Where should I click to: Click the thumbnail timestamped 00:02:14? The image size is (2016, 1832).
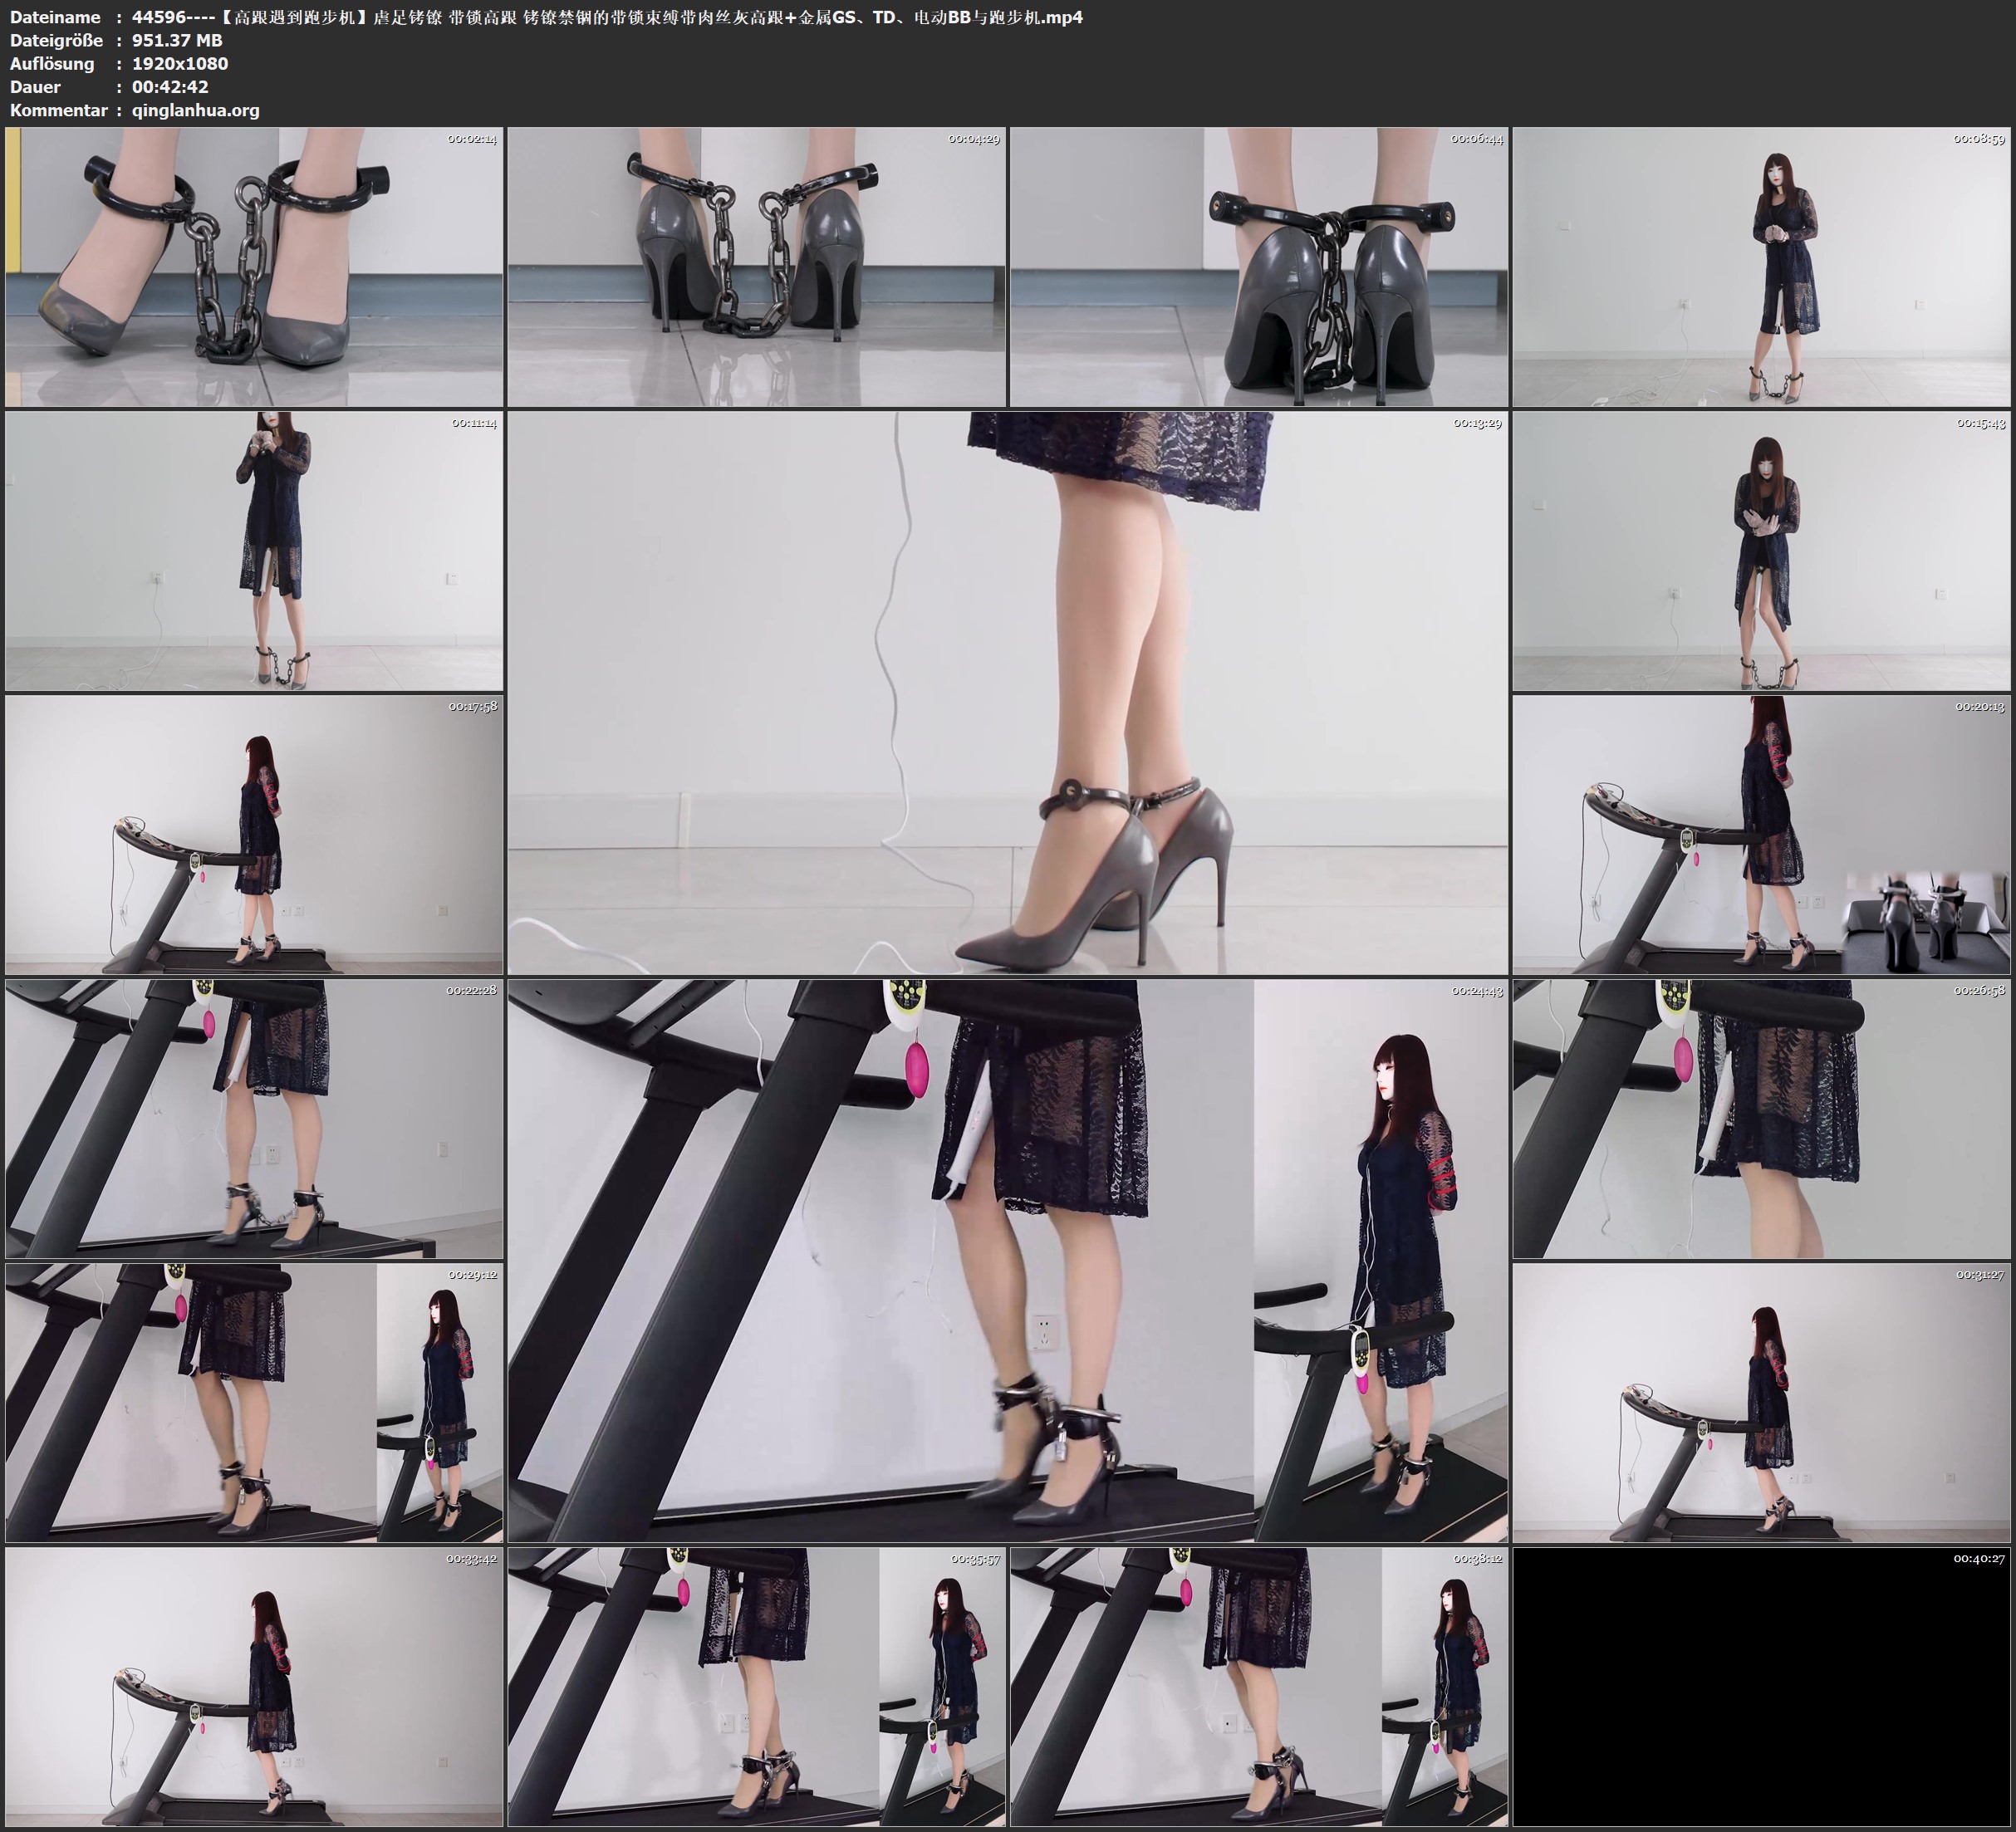tap(254, 267)
